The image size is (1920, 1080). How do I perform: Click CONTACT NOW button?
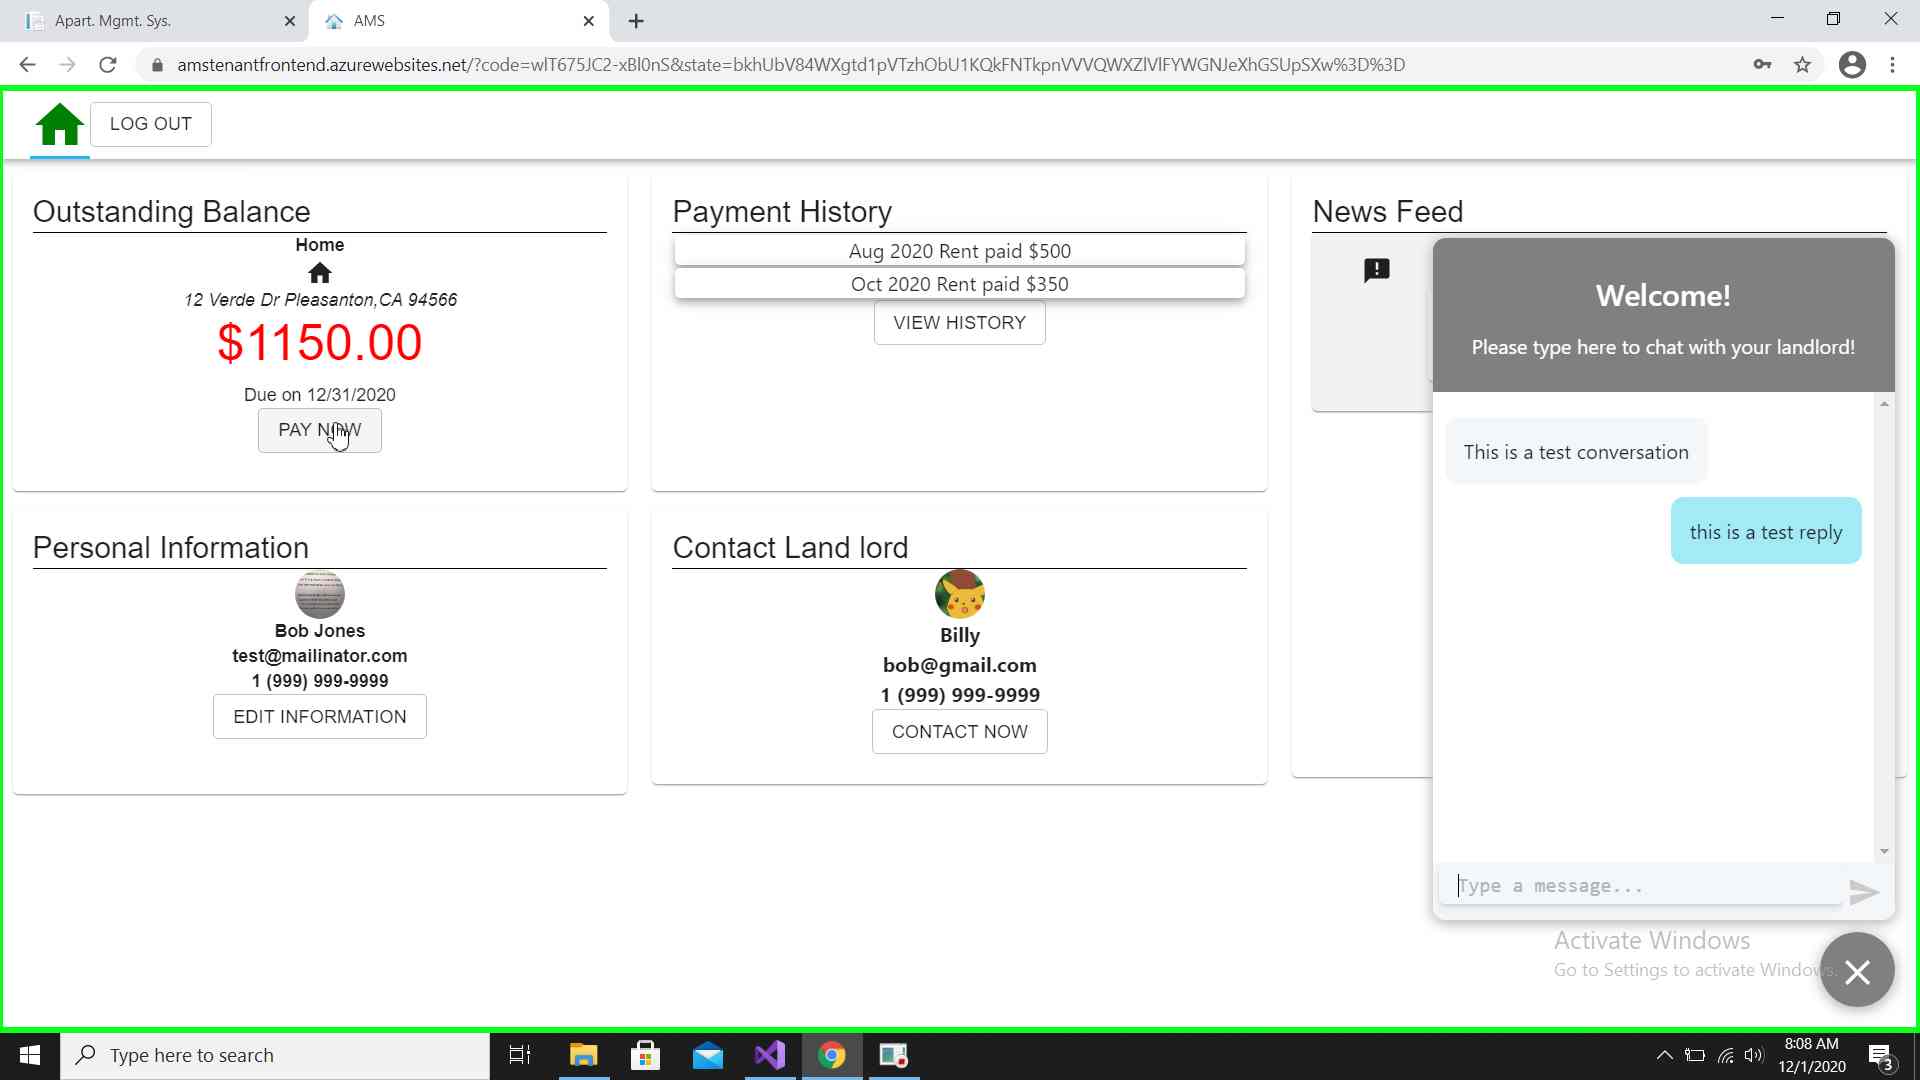tap(960, 732)
